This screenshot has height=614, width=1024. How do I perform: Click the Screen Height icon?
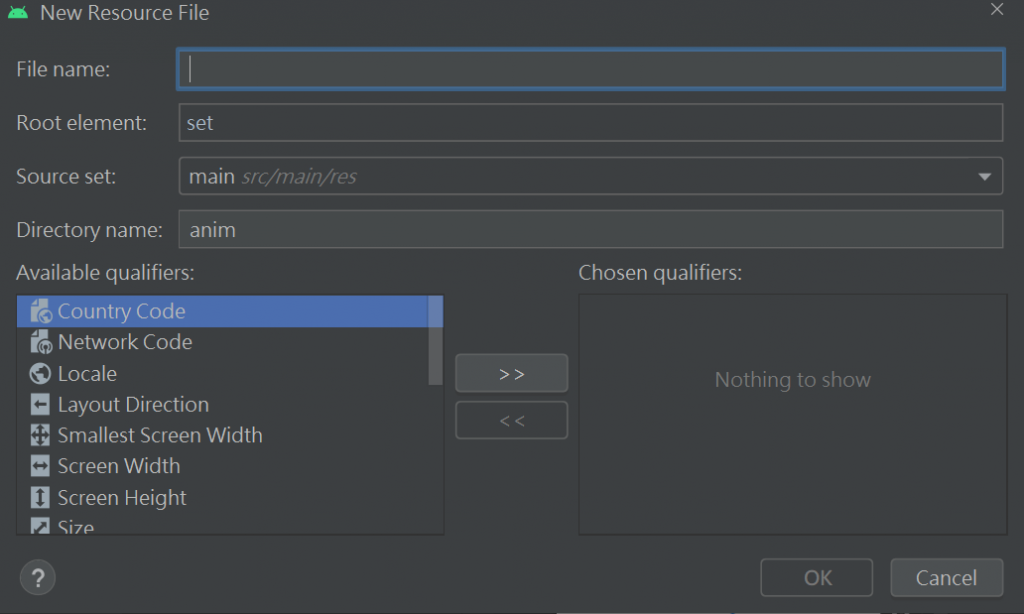(40, 498)
